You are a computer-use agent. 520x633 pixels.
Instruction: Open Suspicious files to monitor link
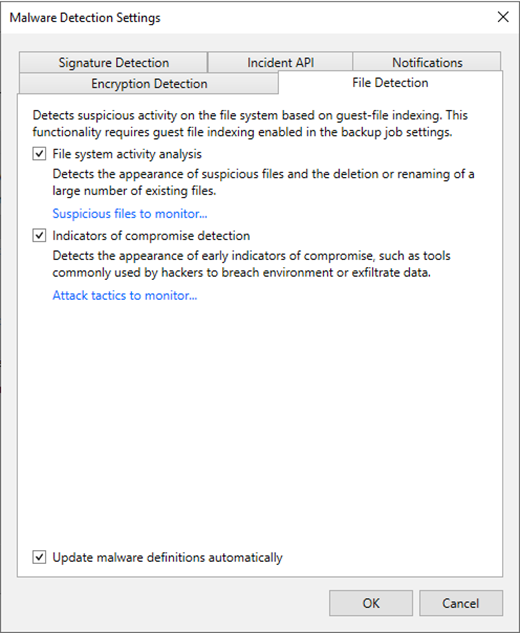pyautogui.click(x=130, y=214)
